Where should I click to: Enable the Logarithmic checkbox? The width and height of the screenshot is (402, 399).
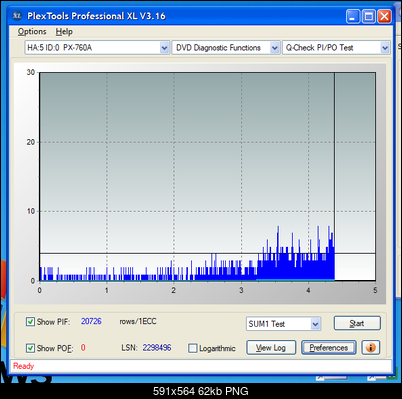[193, 348]
